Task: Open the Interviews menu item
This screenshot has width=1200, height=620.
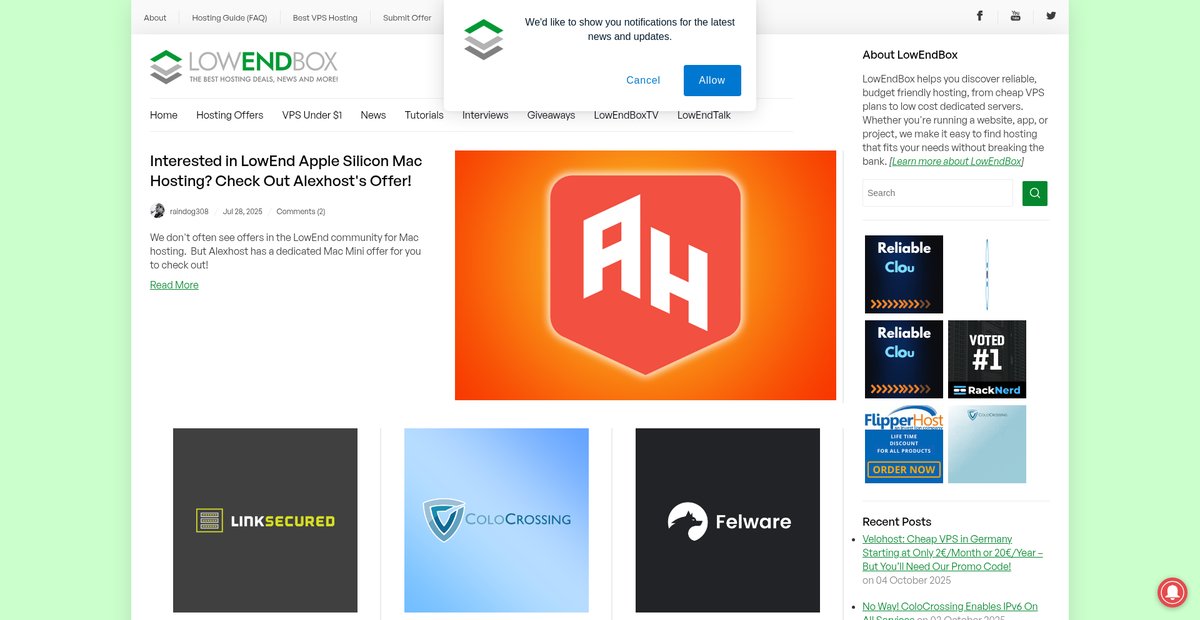Action: pos(485,115)
